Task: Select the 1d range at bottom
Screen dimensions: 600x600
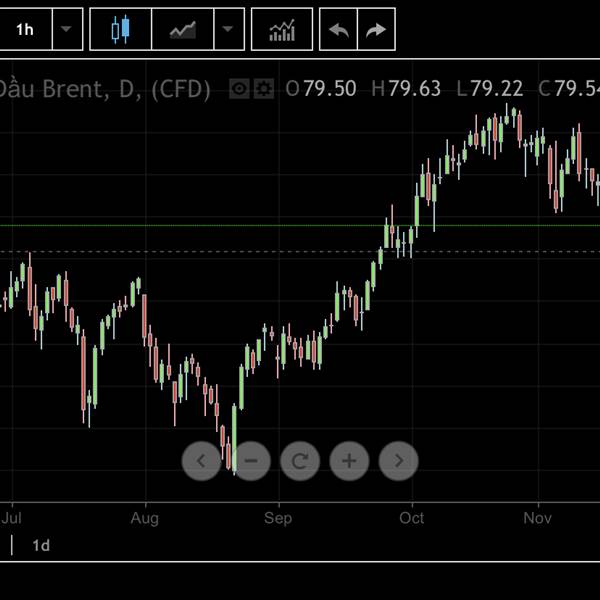Action: pyautogui.click(x=41, y=546)
